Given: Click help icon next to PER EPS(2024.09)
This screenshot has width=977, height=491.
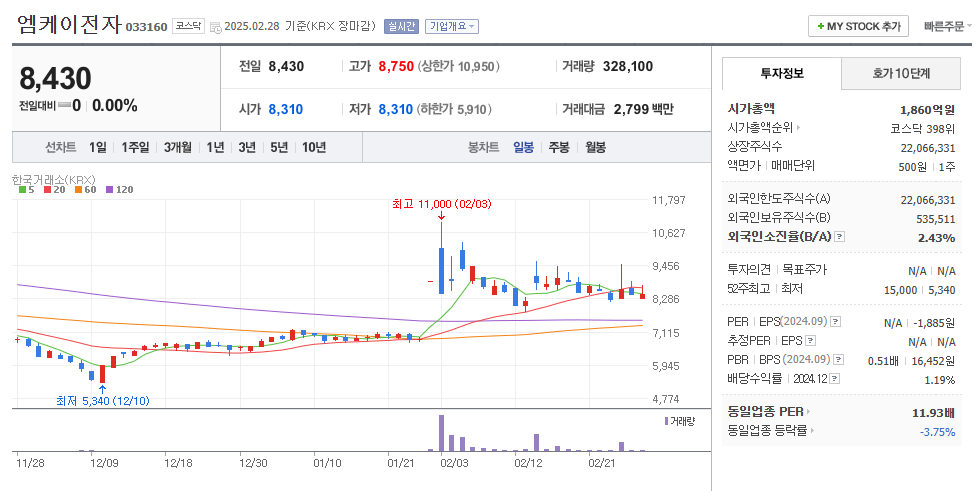Looking at the screenshot, I should 836,322.
